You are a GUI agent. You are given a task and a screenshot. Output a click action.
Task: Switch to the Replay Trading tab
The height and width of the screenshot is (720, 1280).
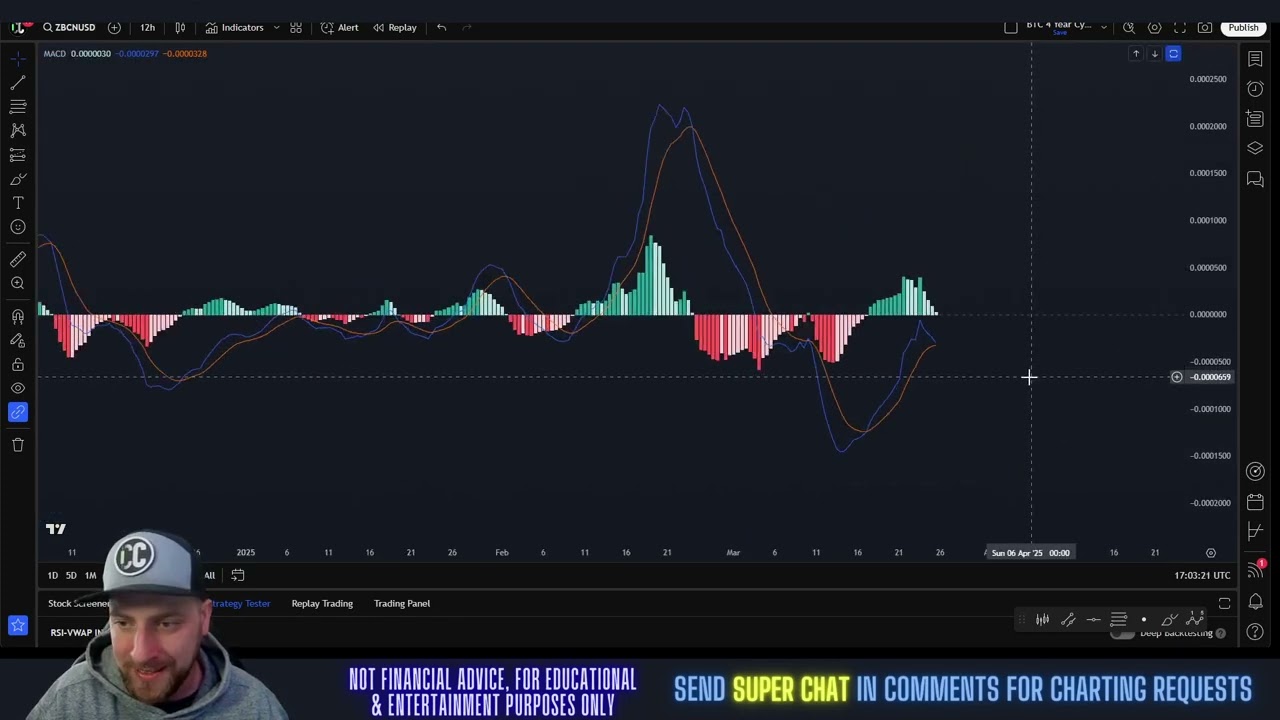tap(322, 603)
